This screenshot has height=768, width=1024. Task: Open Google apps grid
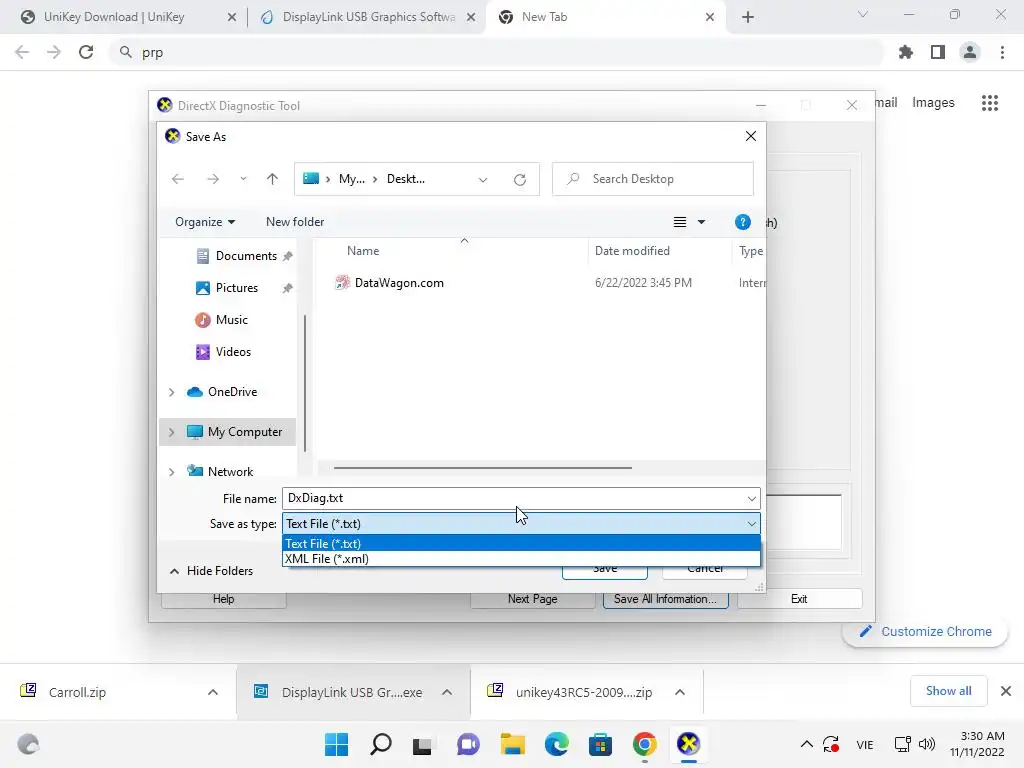point(990,103)
